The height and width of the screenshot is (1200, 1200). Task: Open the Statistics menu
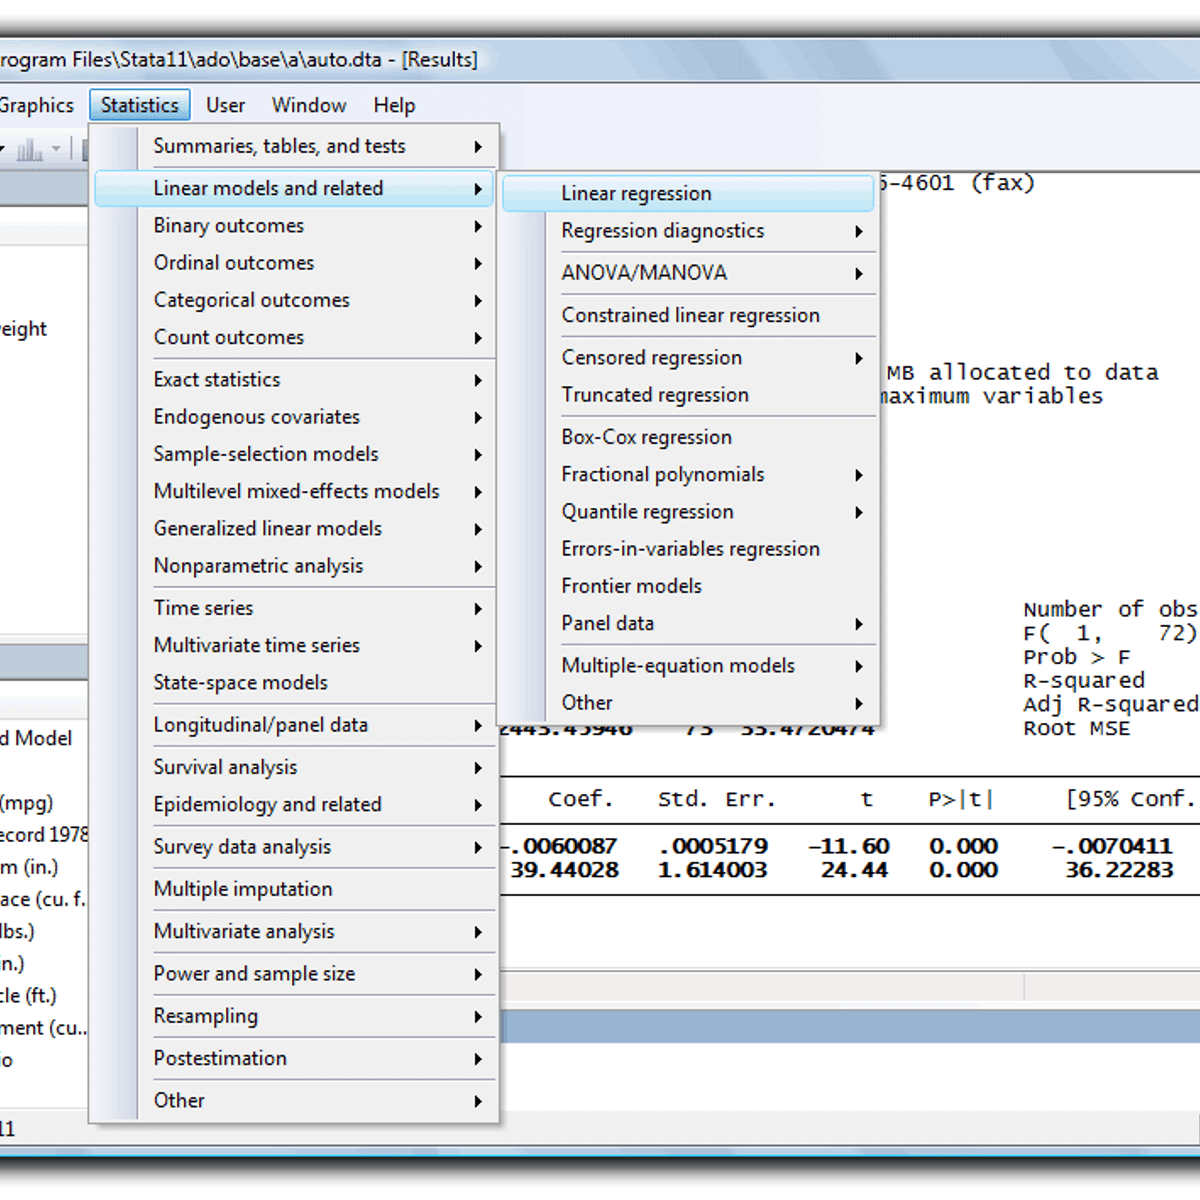click(x=139, y=104)
